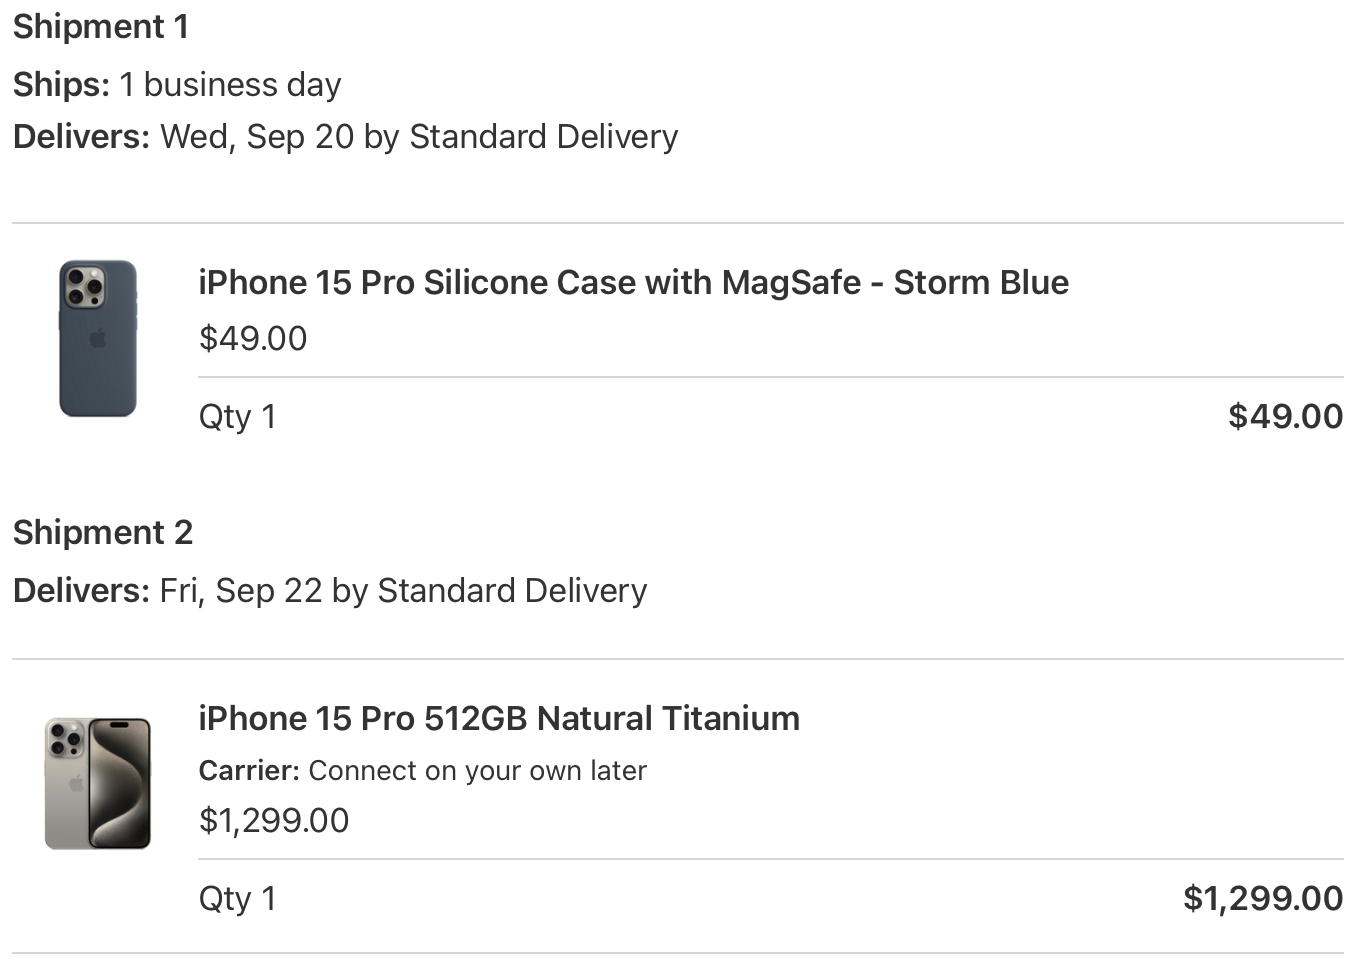Click the Apple logo on the case image
The height and width of the screenshot is (968, 1368).
click(98, 338)
